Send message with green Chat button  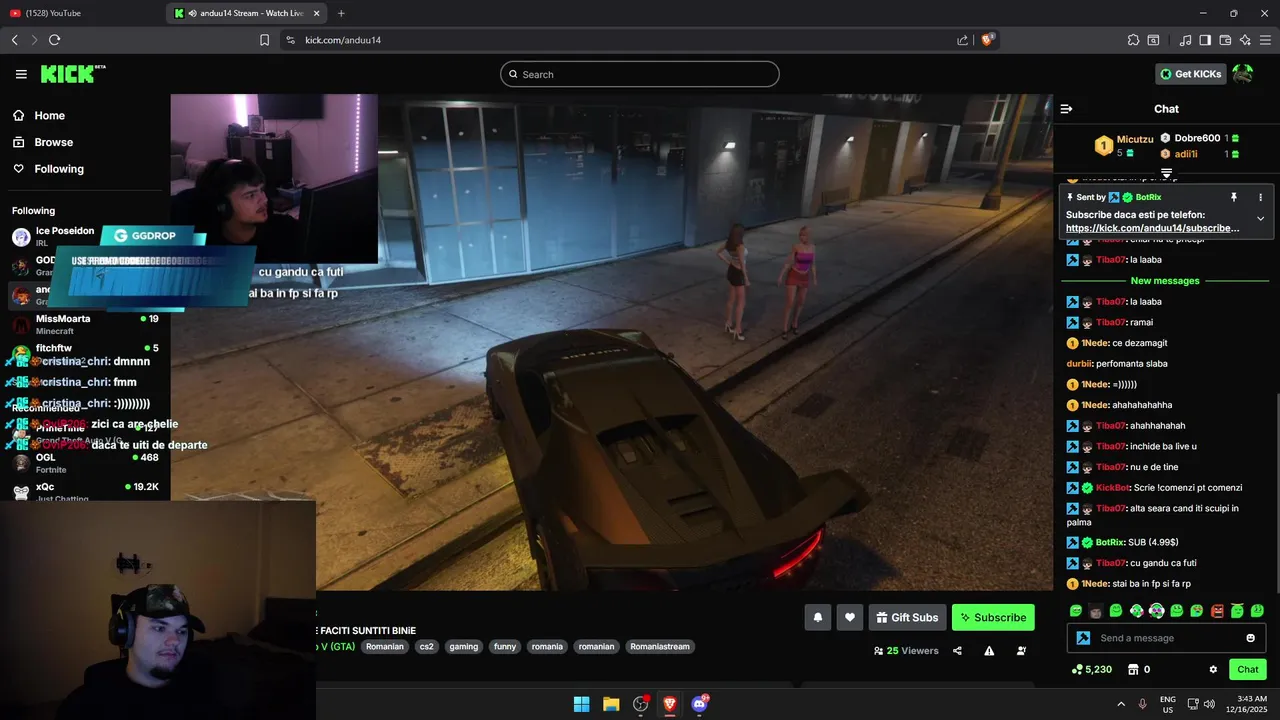tap(1248, 670)
